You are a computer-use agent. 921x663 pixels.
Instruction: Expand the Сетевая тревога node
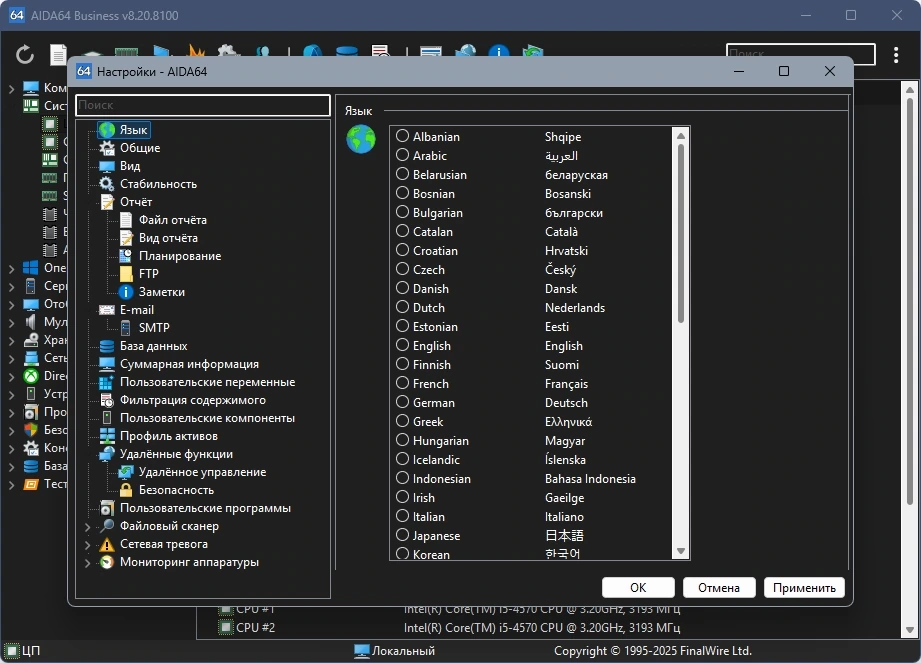tap(87, 545)
